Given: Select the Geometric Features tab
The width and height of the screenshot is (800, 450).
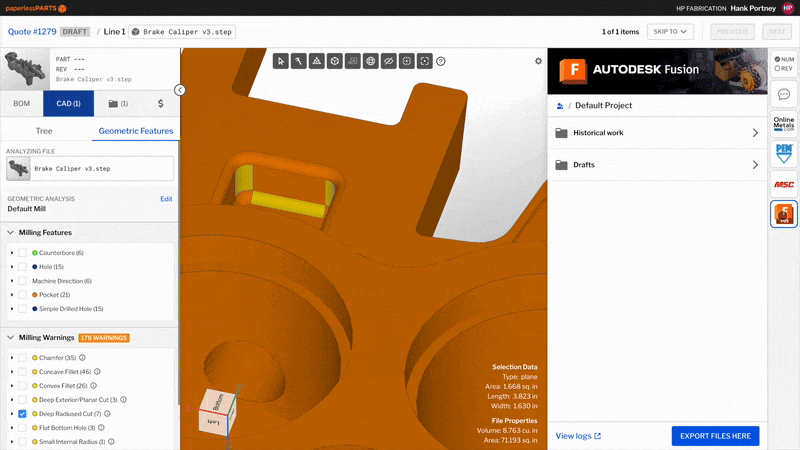Looking at the screenshot, I should (x=136, y=131).
